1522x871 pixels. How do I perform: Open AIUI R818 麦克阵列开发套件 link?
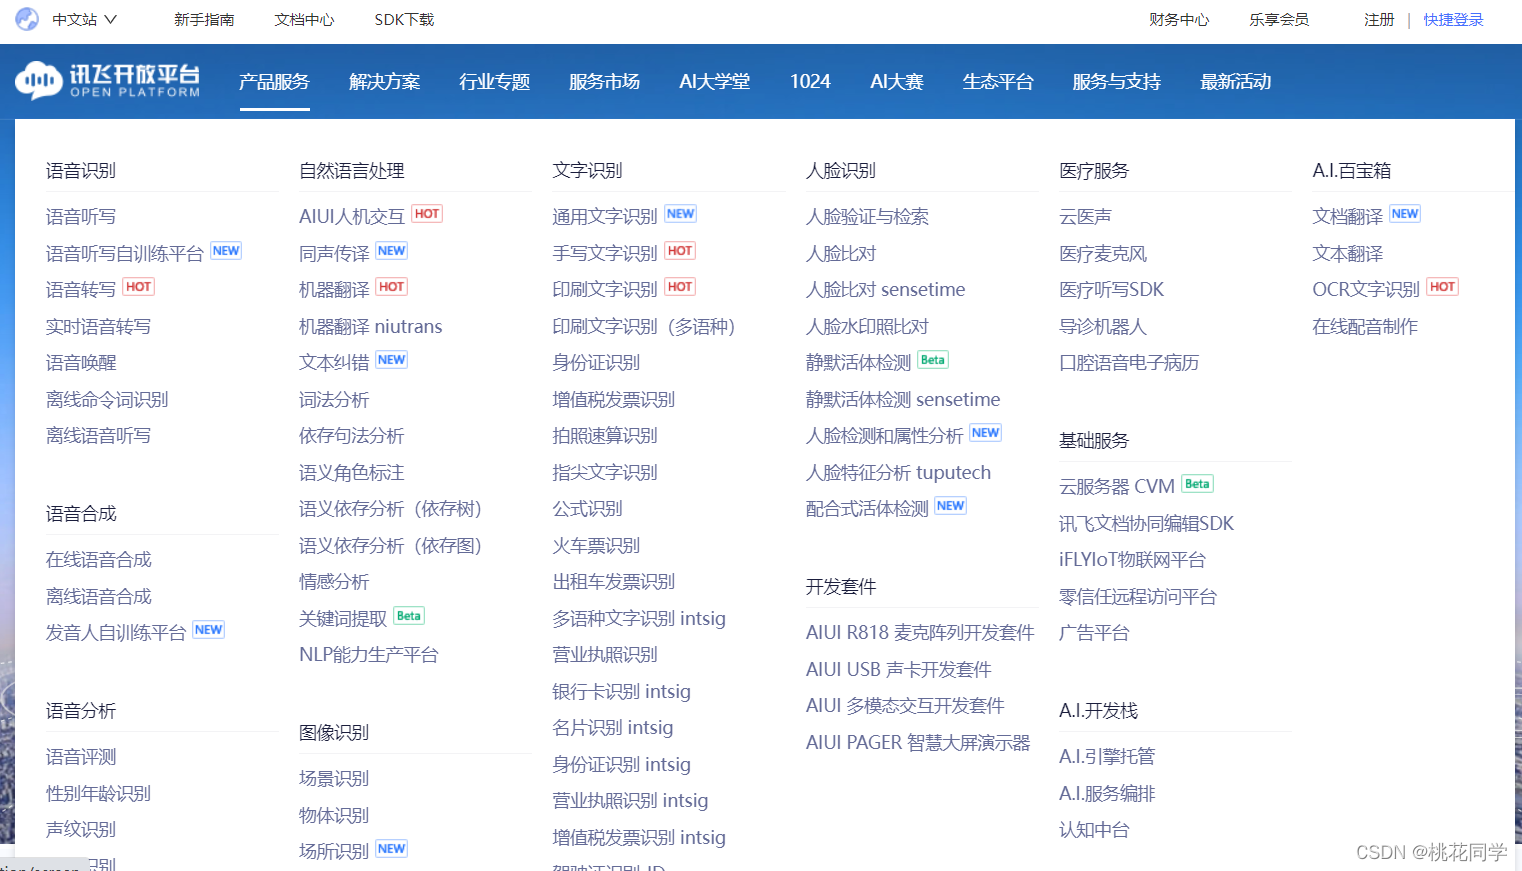pos(920,633)
